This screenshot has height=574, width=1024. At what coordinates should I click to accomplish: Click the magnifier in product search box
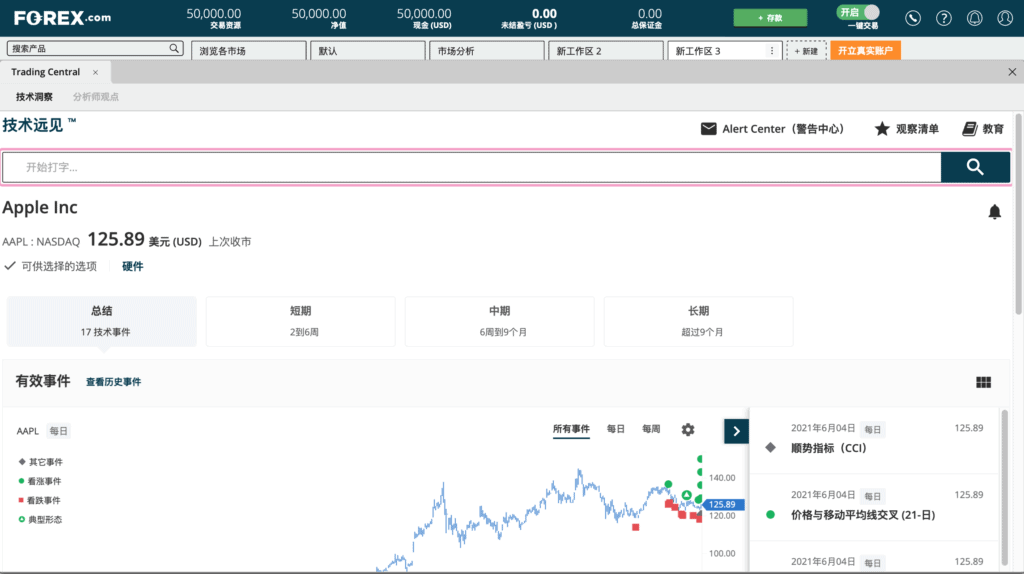[174, 48]
